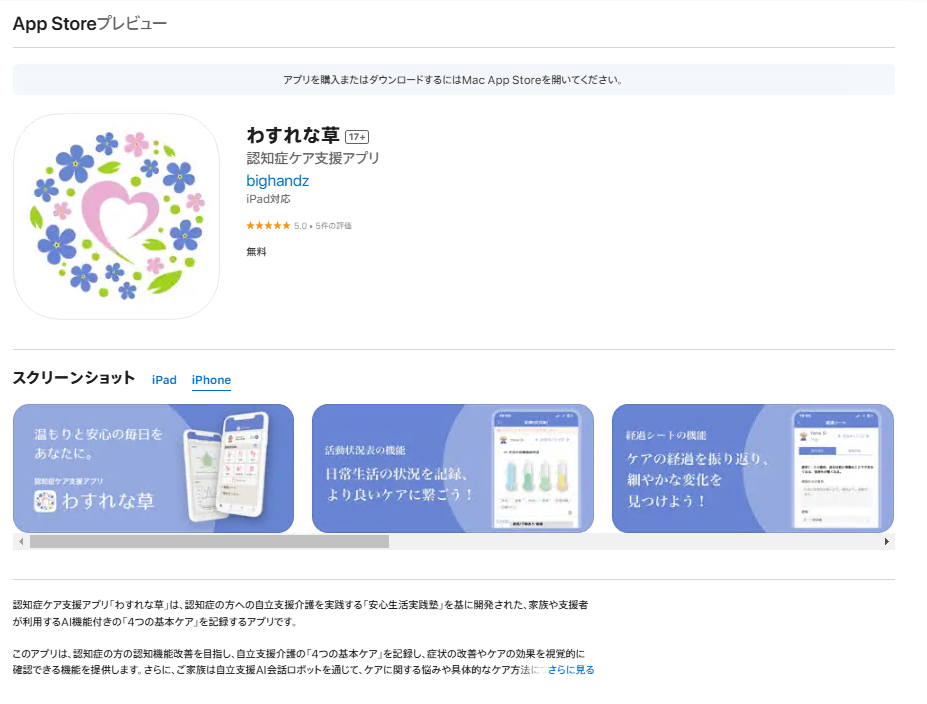The width and height of the screenshot is (927, 704).
Task: Click the App Store プレビュー header title
Action: 90,24
